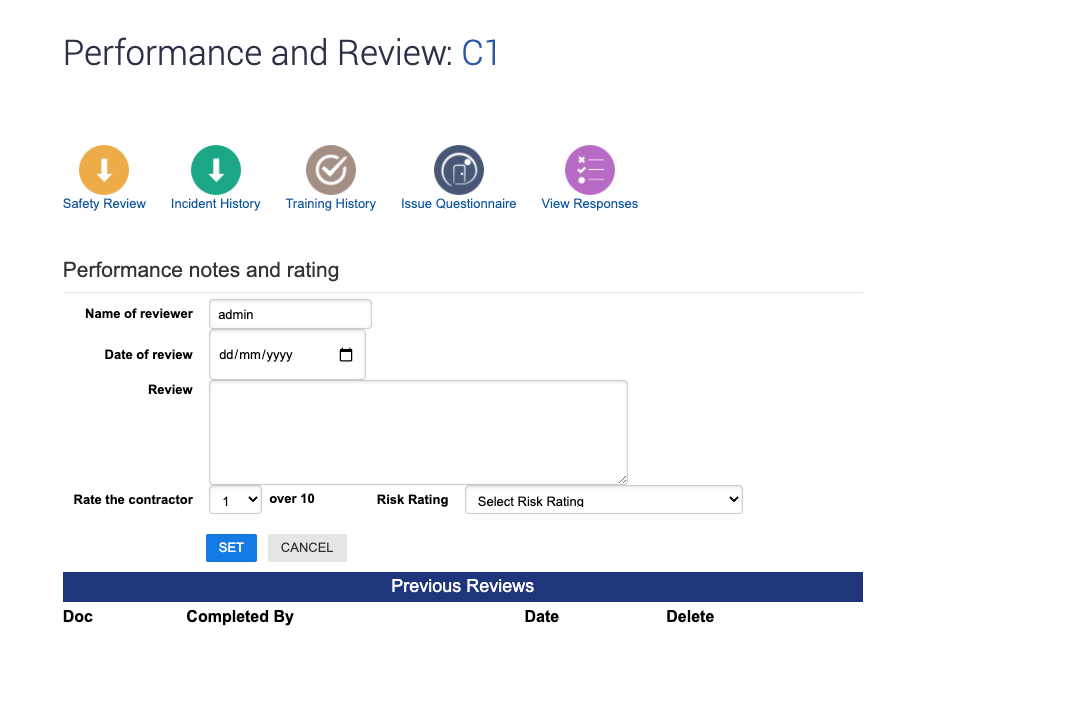Open the Rate the contractor score dropdown
This screenshot has width=1069, height=706.
(235, 500)
